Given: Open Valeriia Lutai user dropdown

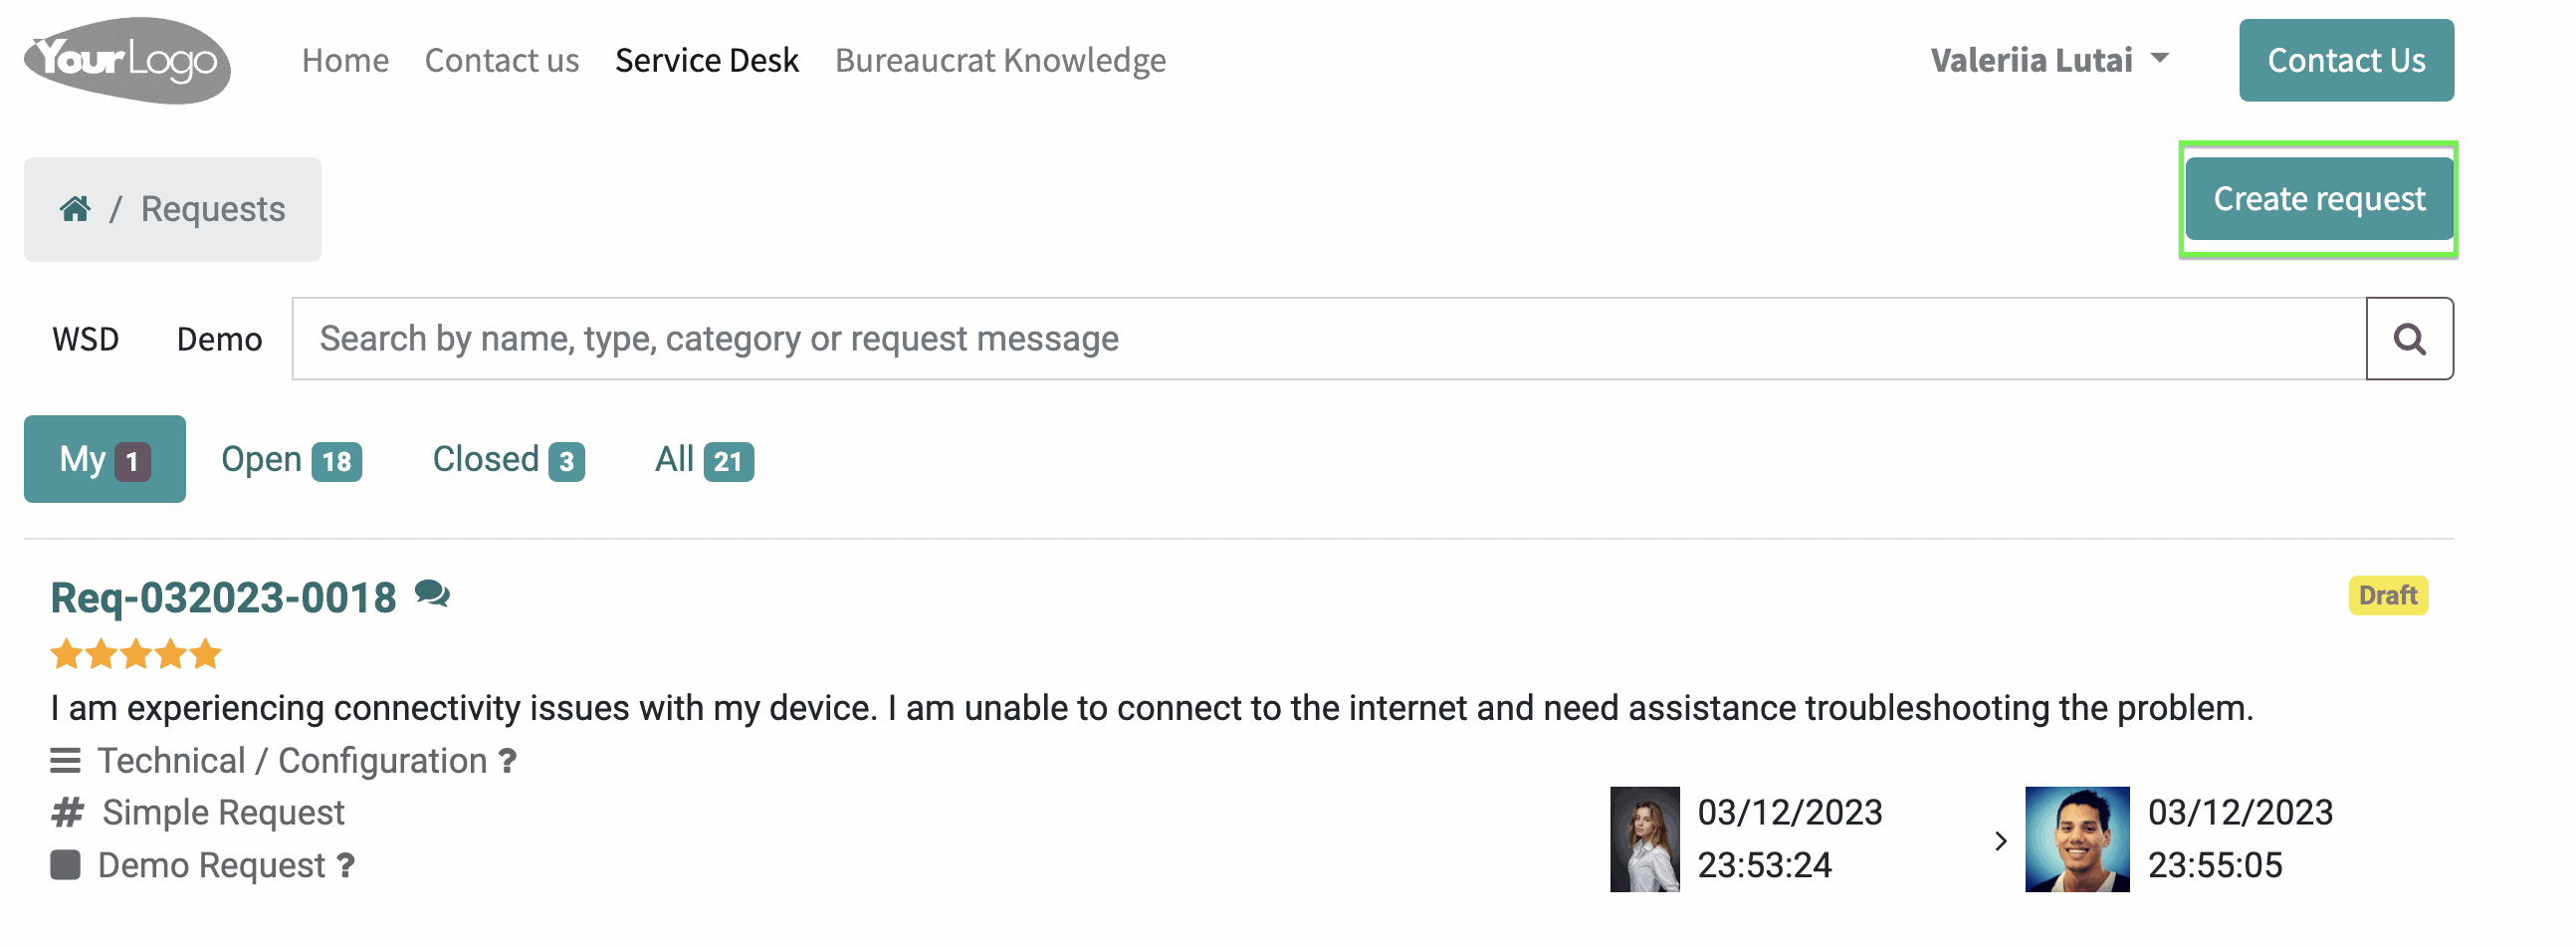Looking at the screenshot, I should 2049,60.
